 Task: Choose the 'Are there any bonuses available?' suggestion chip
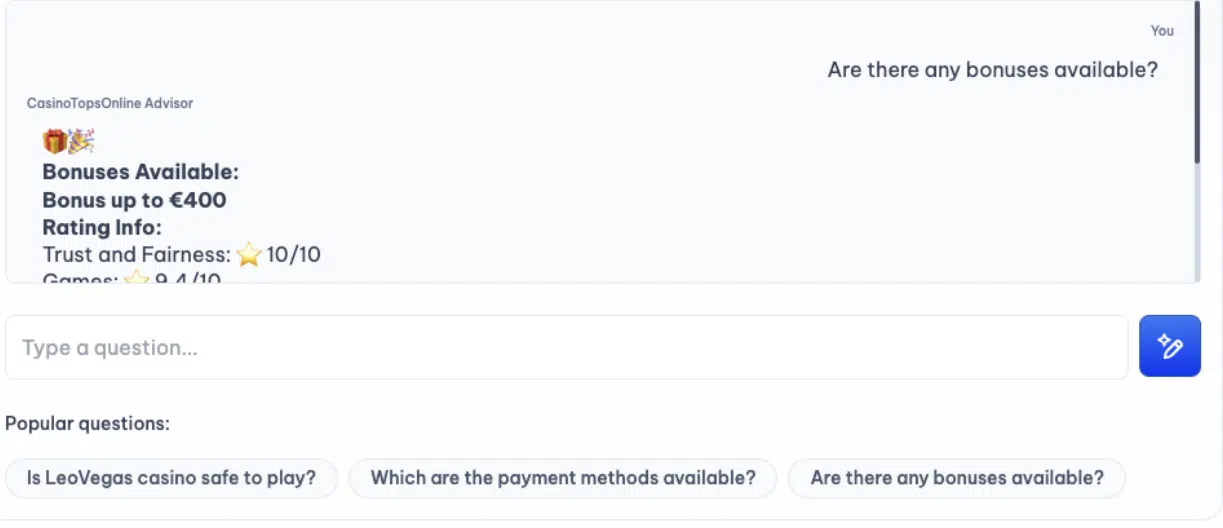tap(957, 478)
